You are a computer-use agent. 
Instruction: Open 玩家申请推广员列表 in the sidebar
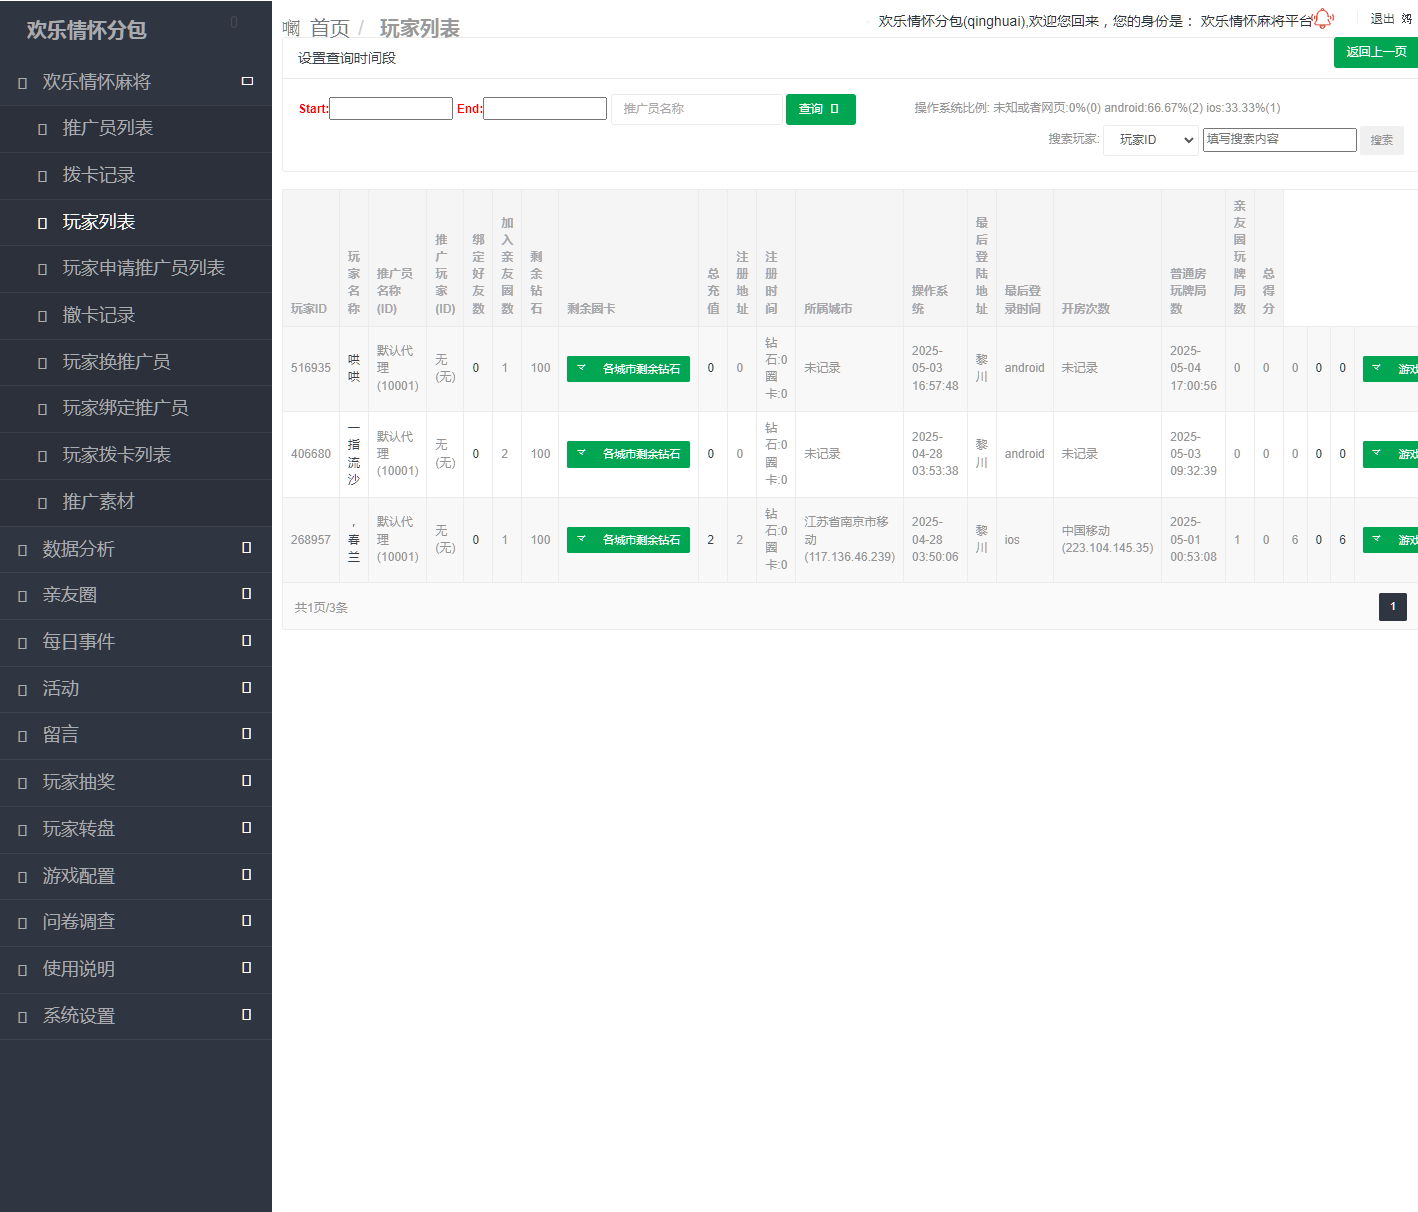(x=143, y=268)
